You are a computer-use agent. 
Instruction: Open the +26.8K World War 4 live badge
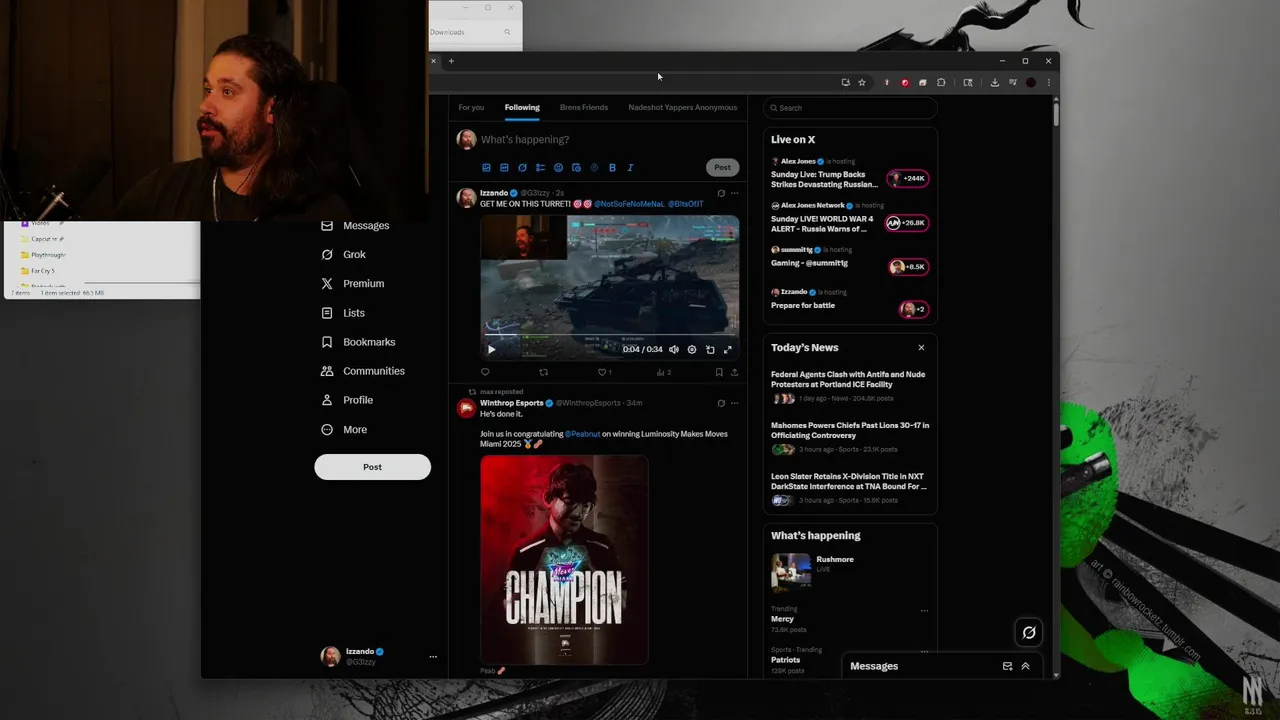(x=908, y=223)
